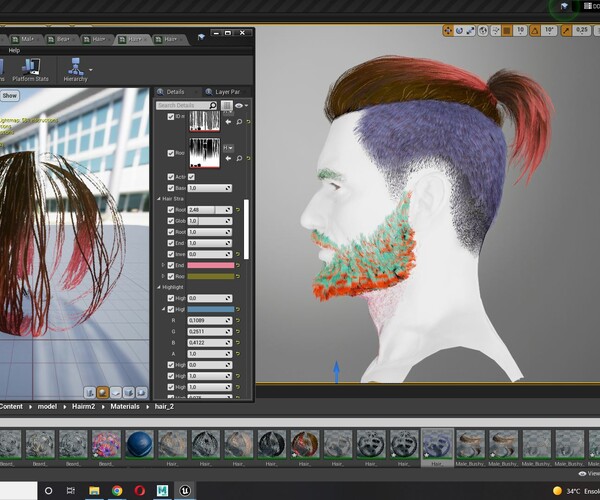This screenshot has height=500, width=600.
Task: Switch to the Layer Par tab
Action: pos(227,92)
